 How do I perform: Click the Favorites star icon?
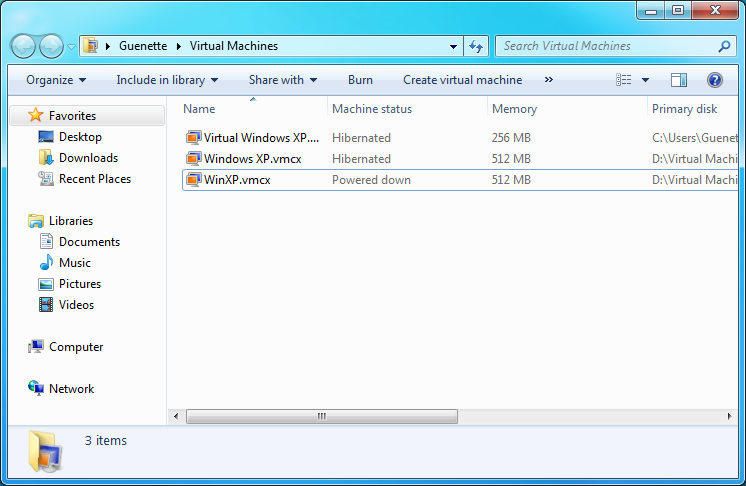(x=36, y=115)
